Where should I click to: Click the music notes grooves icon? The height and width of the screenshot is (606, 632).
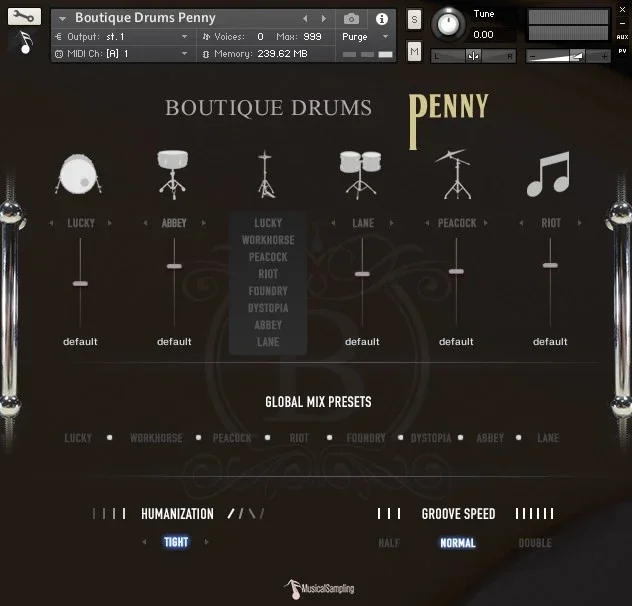pyautogui.click(x=548, y=174)
